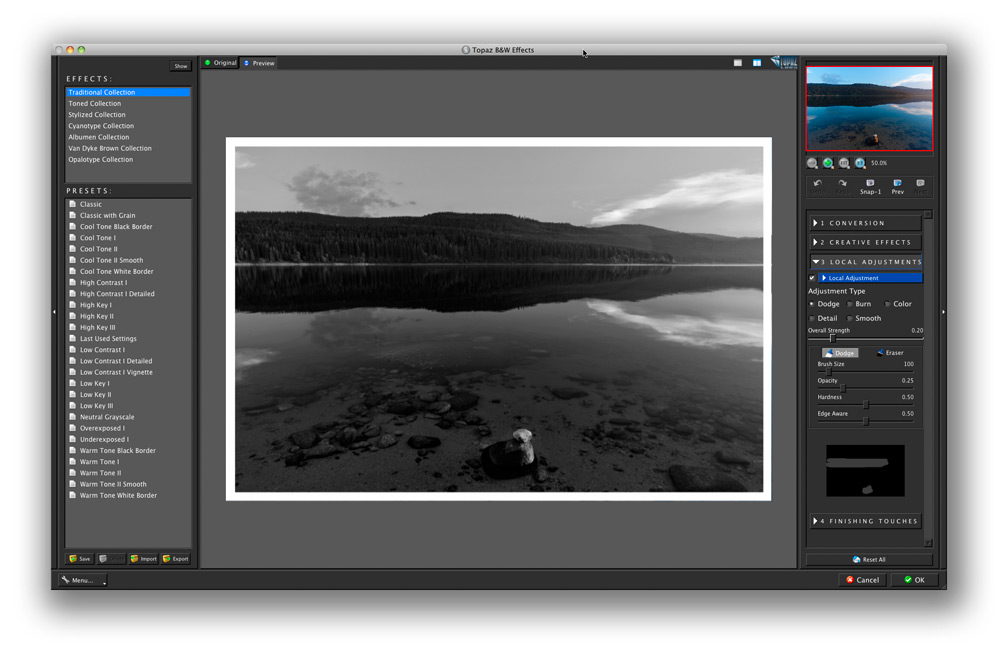
Task: Expand the Local Adjustment blue header
Action: click(x=870, y=278)
